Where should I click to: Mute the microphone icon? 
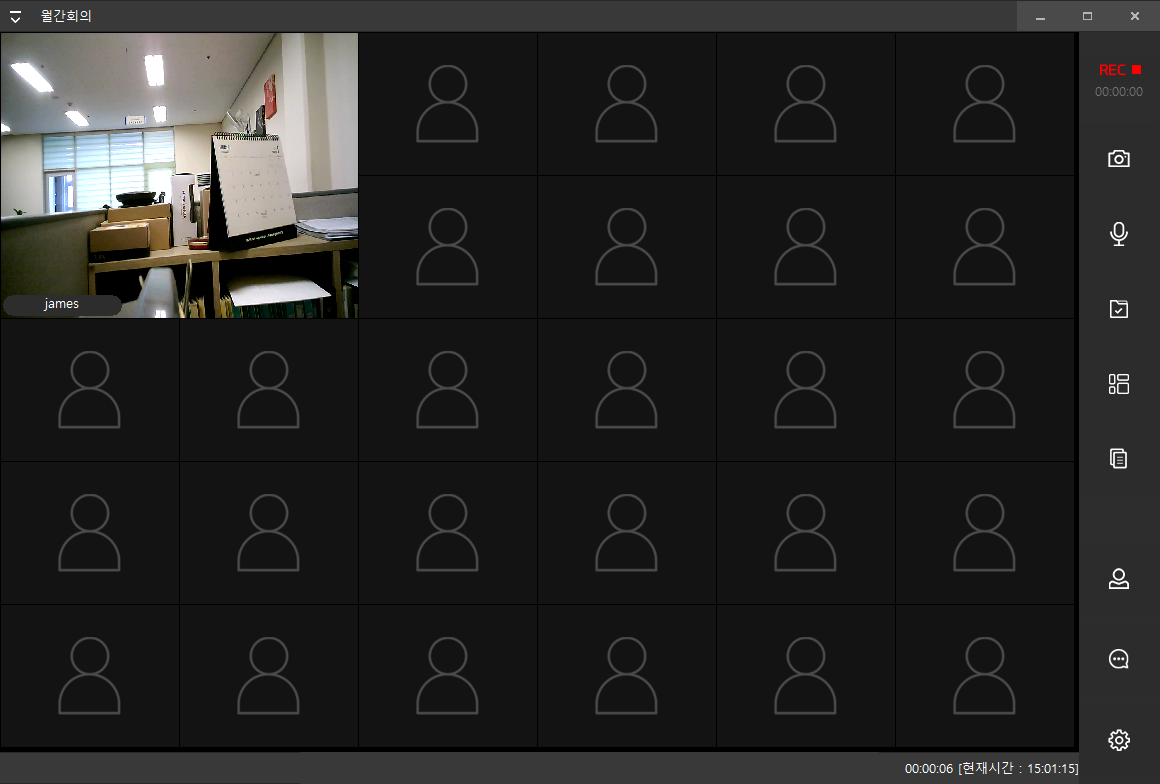tap(1119, 234)
